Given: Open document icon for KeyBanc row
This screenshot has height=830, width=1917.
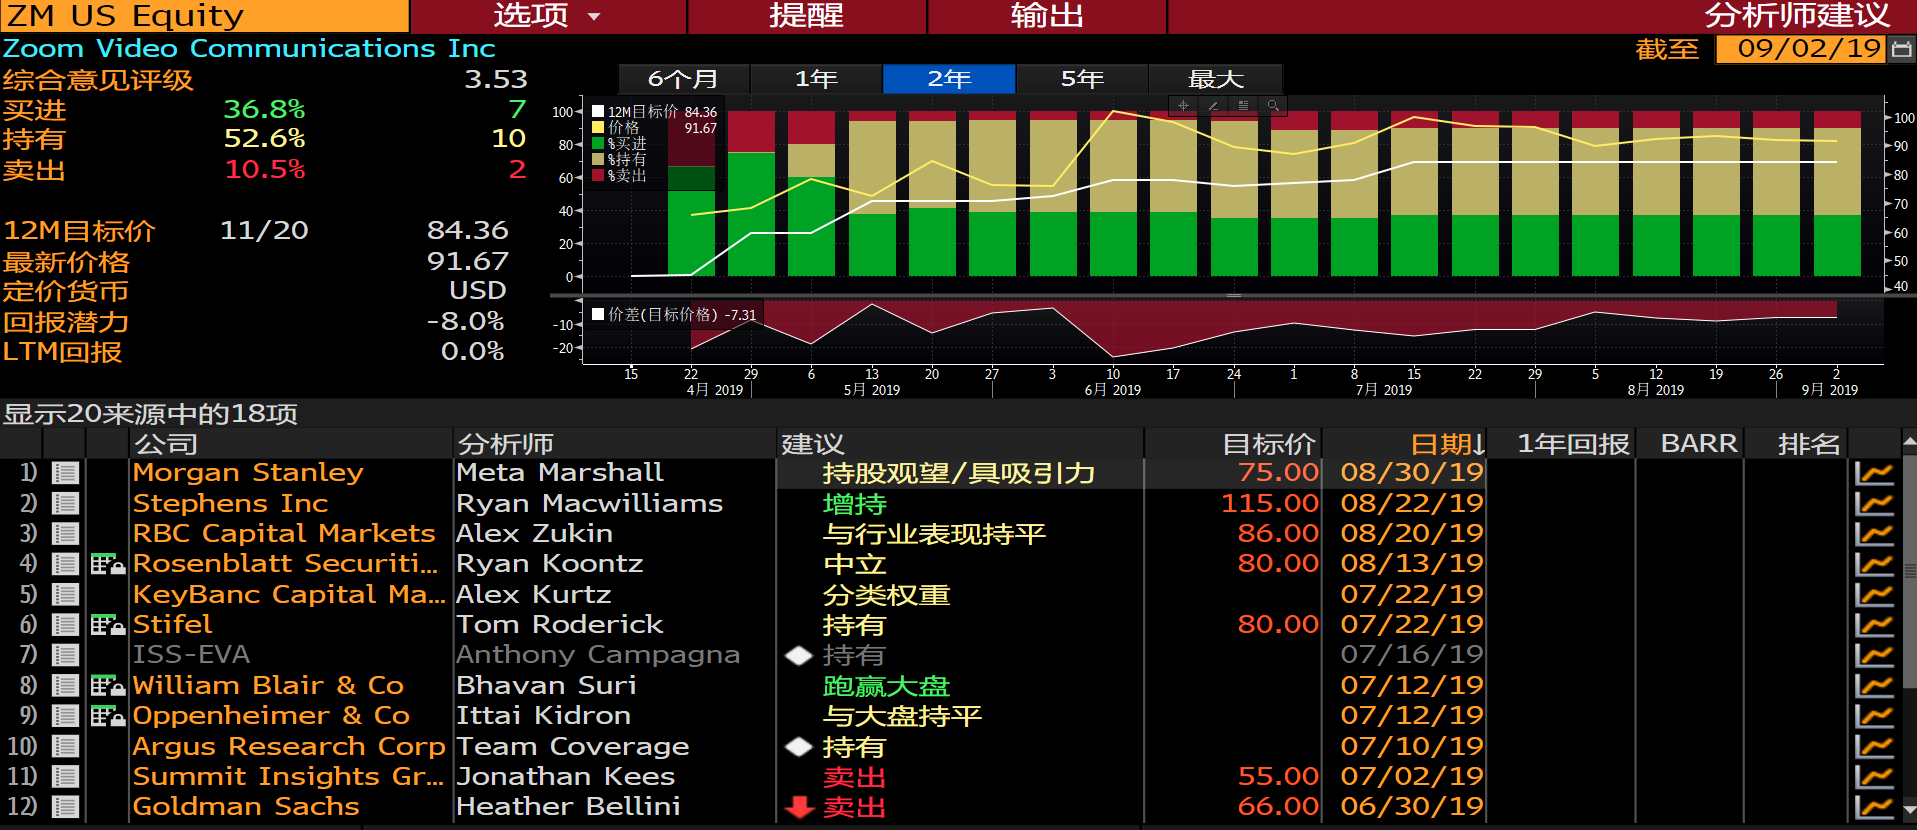Looking at the screenshot, I should [x=66, y=595].
